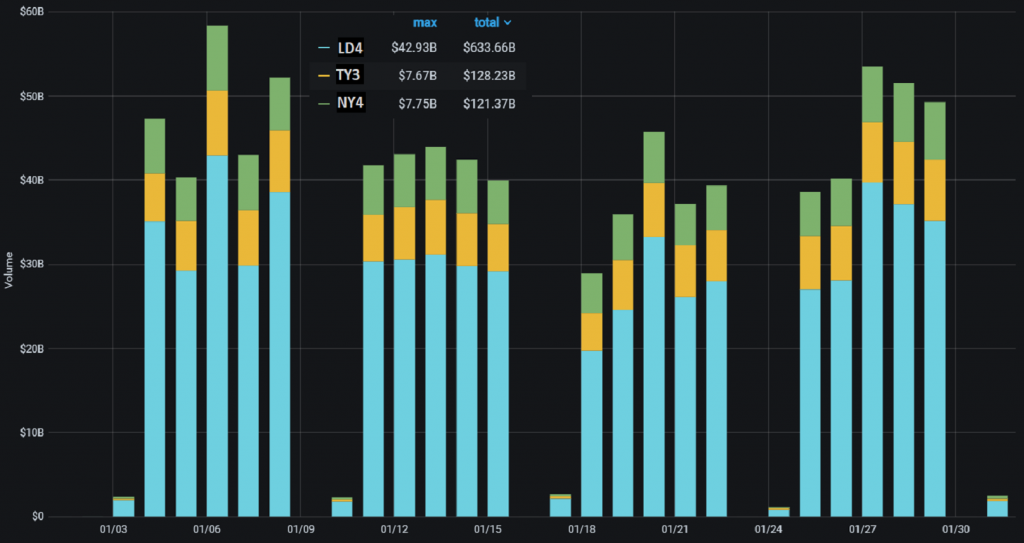The width and height of the screenshot is (1024, 543).
Task: Select NY4 max value $7.75B
Action: pyautogui.click(x=417, y=103)
